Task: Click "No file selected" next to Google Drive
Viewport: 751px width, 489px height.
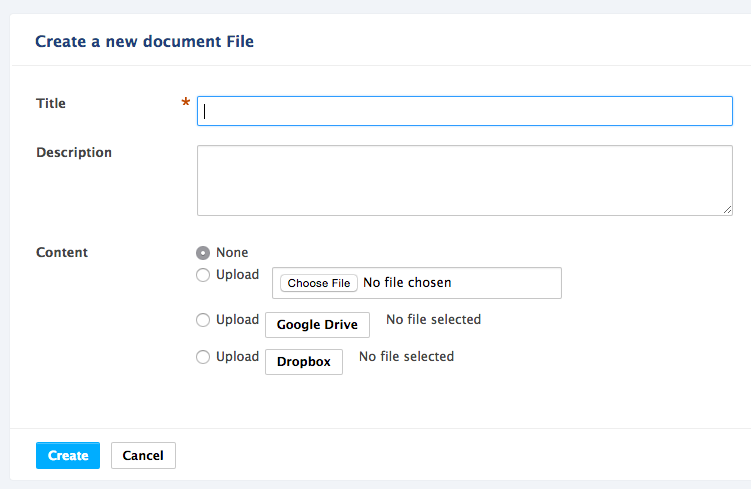Action: point(433,319)
